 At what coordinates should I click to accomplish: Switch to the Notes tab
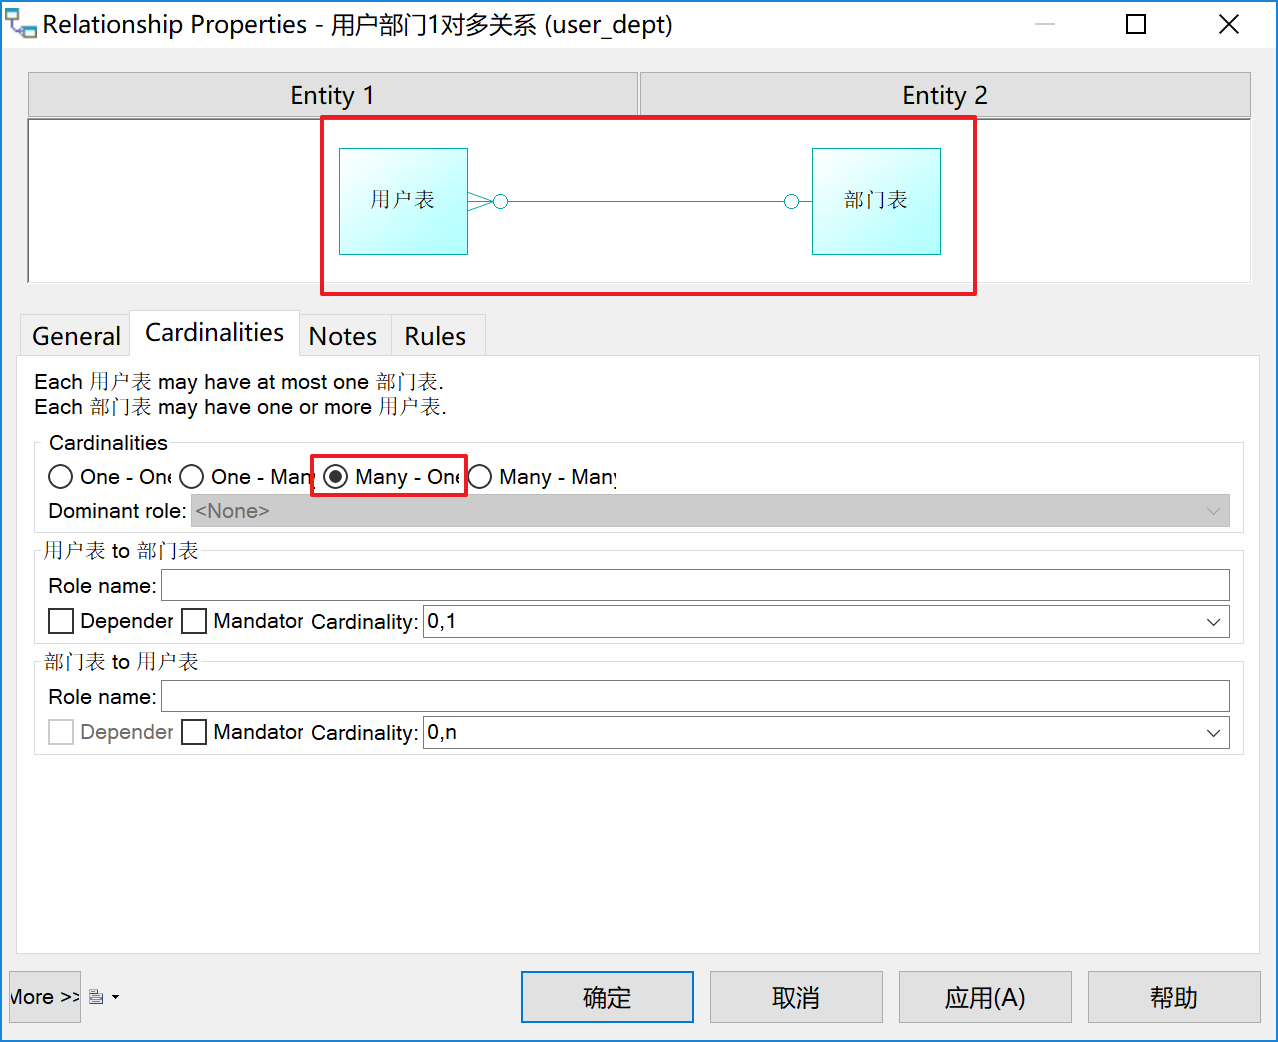(343, 336)
